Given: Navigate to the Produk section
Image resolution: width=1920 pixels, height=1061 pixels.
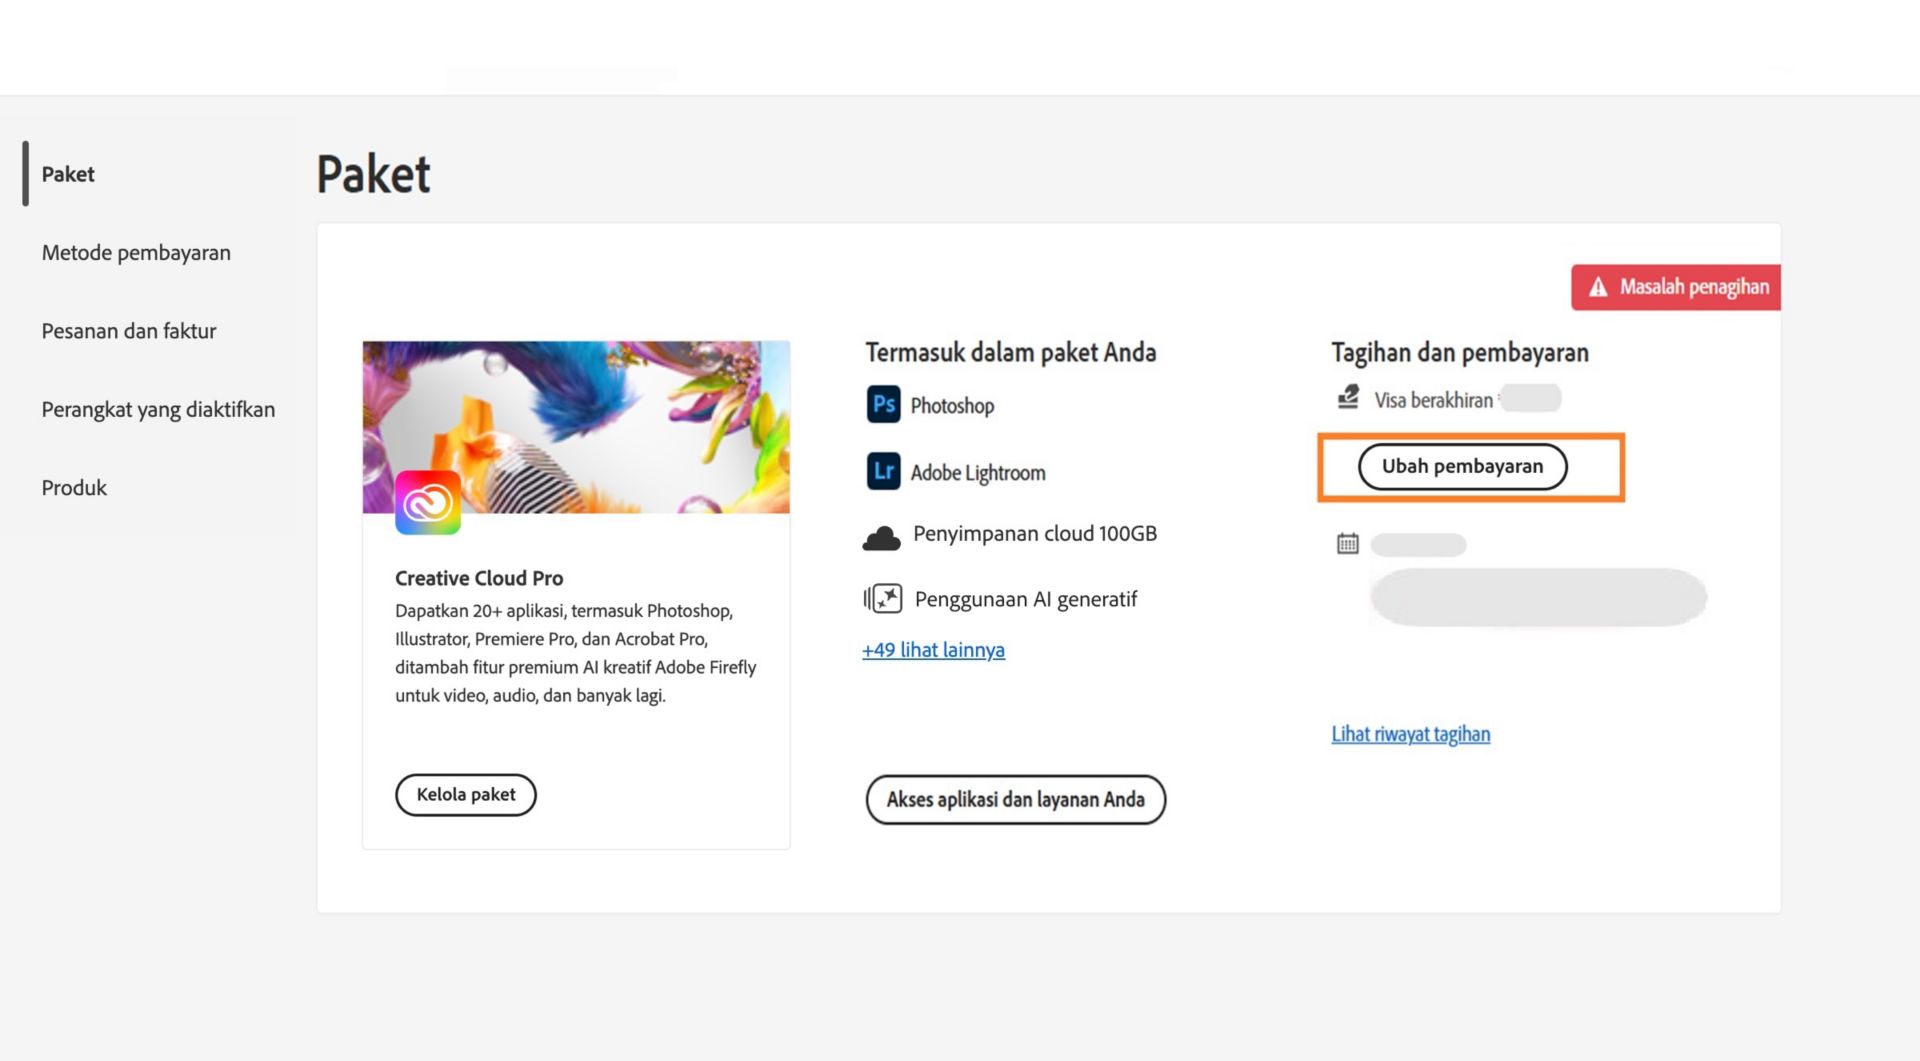Looking at the screenshot, I should point(74,488).
